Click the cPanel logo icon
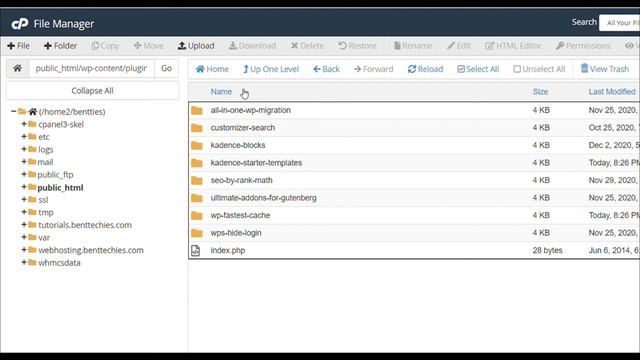The height and width of the screenshot is (360, 640). (20, 24)
